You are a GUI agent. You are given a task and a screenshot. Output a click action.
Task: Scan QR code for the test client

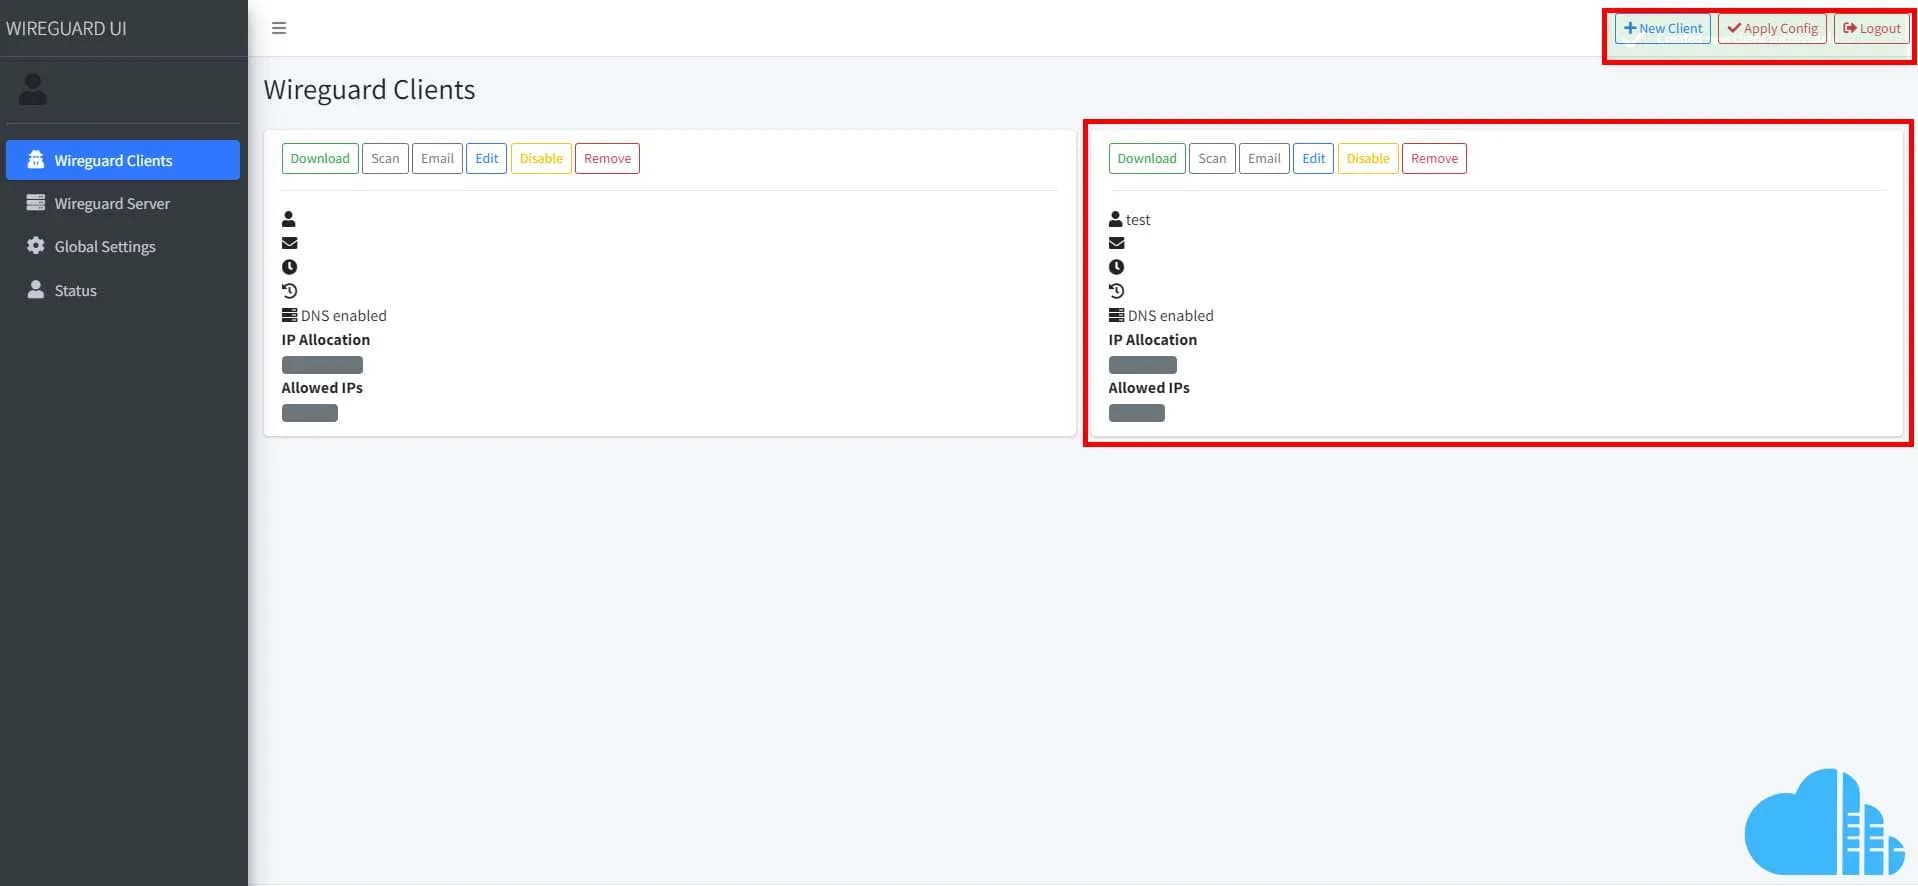1212,158
